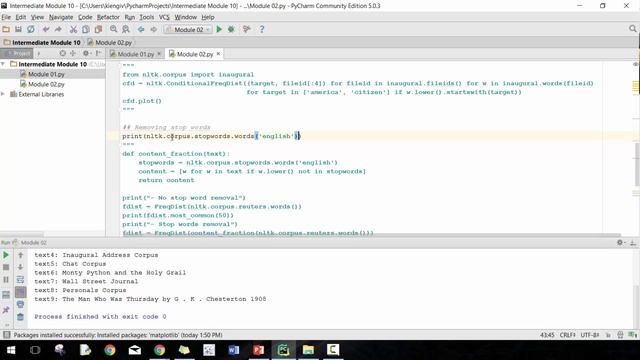Image resolution: width=640 pixels, height=360 pixels.
Task: Move up the stack trace arrow
Action: click(x=20, y=255)
